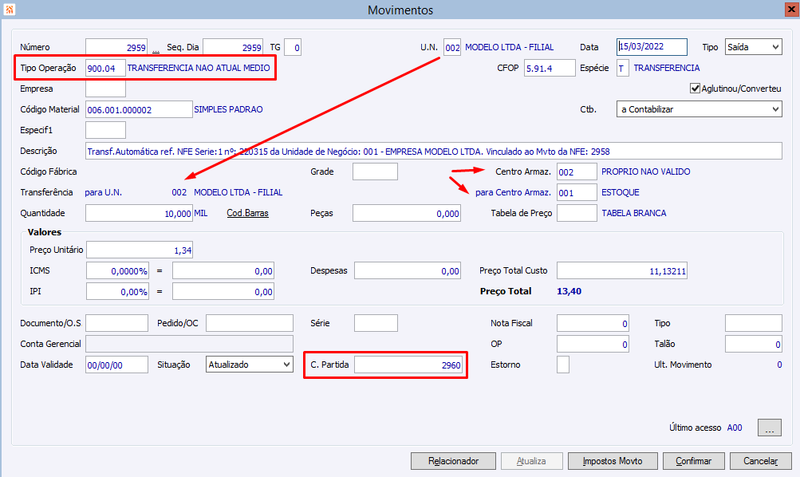Click the para Centro Armaz. field 001
800x477 pixels.
(577, 192)
